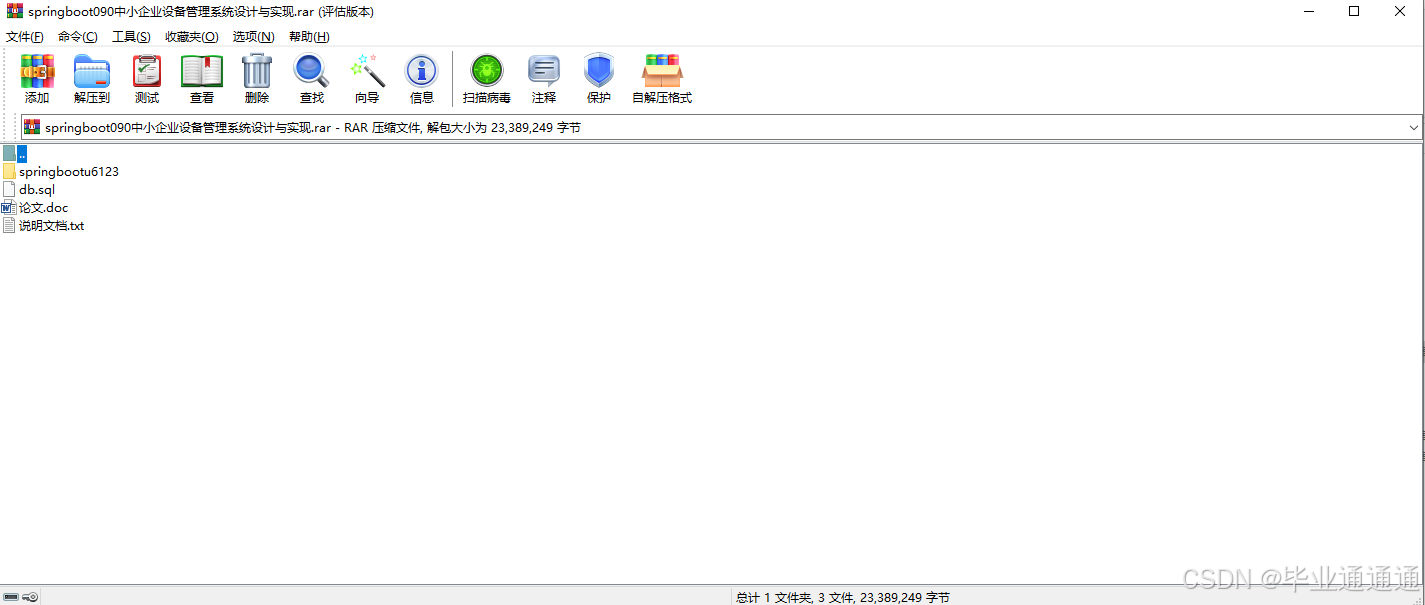This screenshot has height=605, width=1425.
Task: Click the key icon in the status bar
Action: pos(29,596)
